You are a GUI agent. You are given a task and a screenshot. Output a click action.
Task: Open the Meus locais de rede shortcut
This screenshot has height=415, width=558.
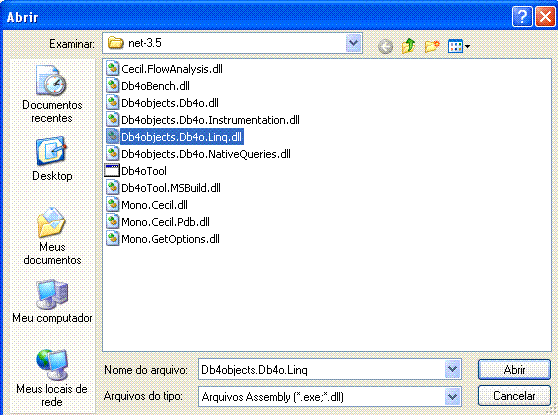[52, 378]
